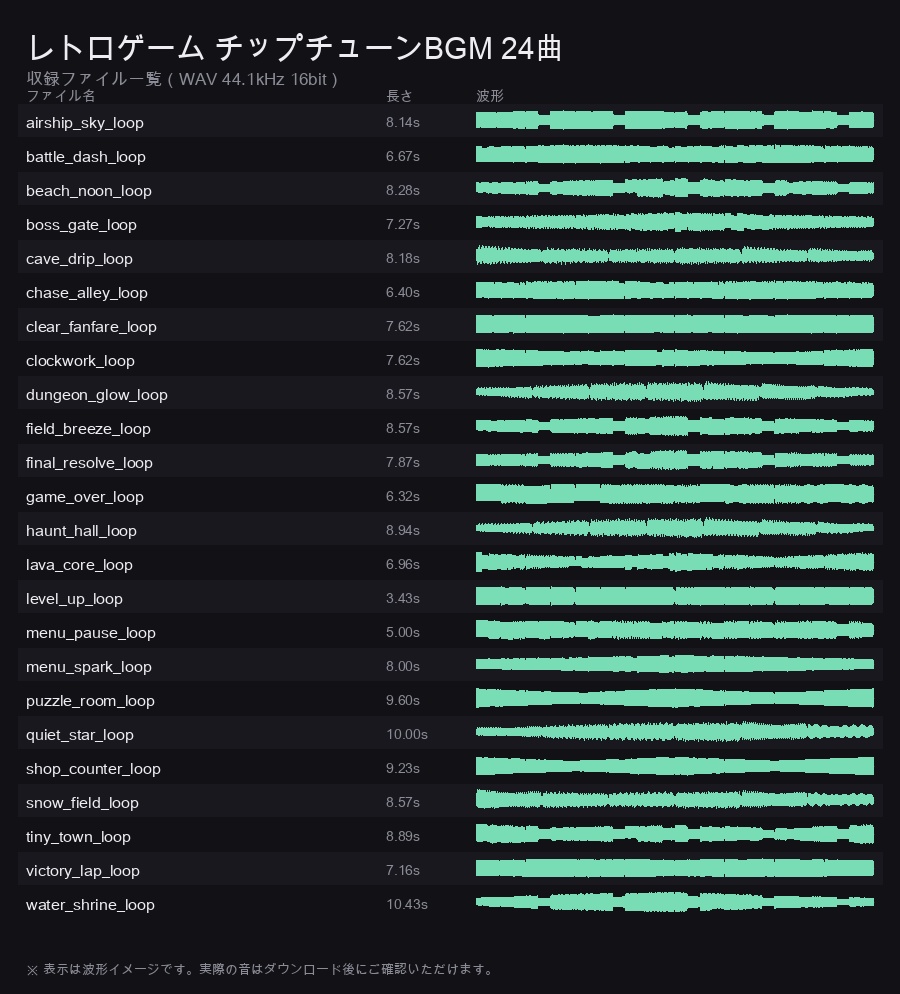The image size is (900, 994).
Task: Click the 3.43s duration of level_up_loop
Action: (402, 598)
